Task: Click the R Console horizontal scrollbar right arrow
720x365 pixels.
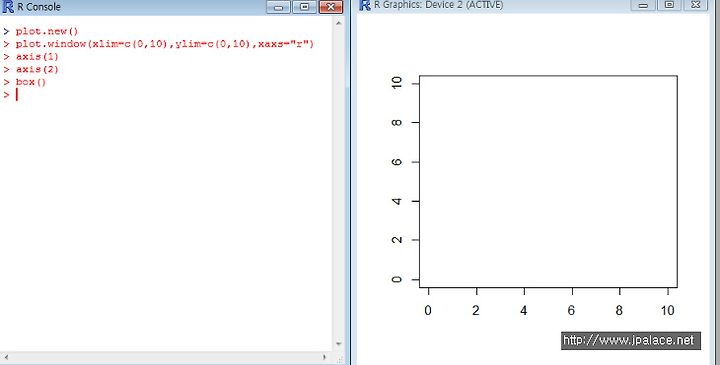Action: pos(324,357)
